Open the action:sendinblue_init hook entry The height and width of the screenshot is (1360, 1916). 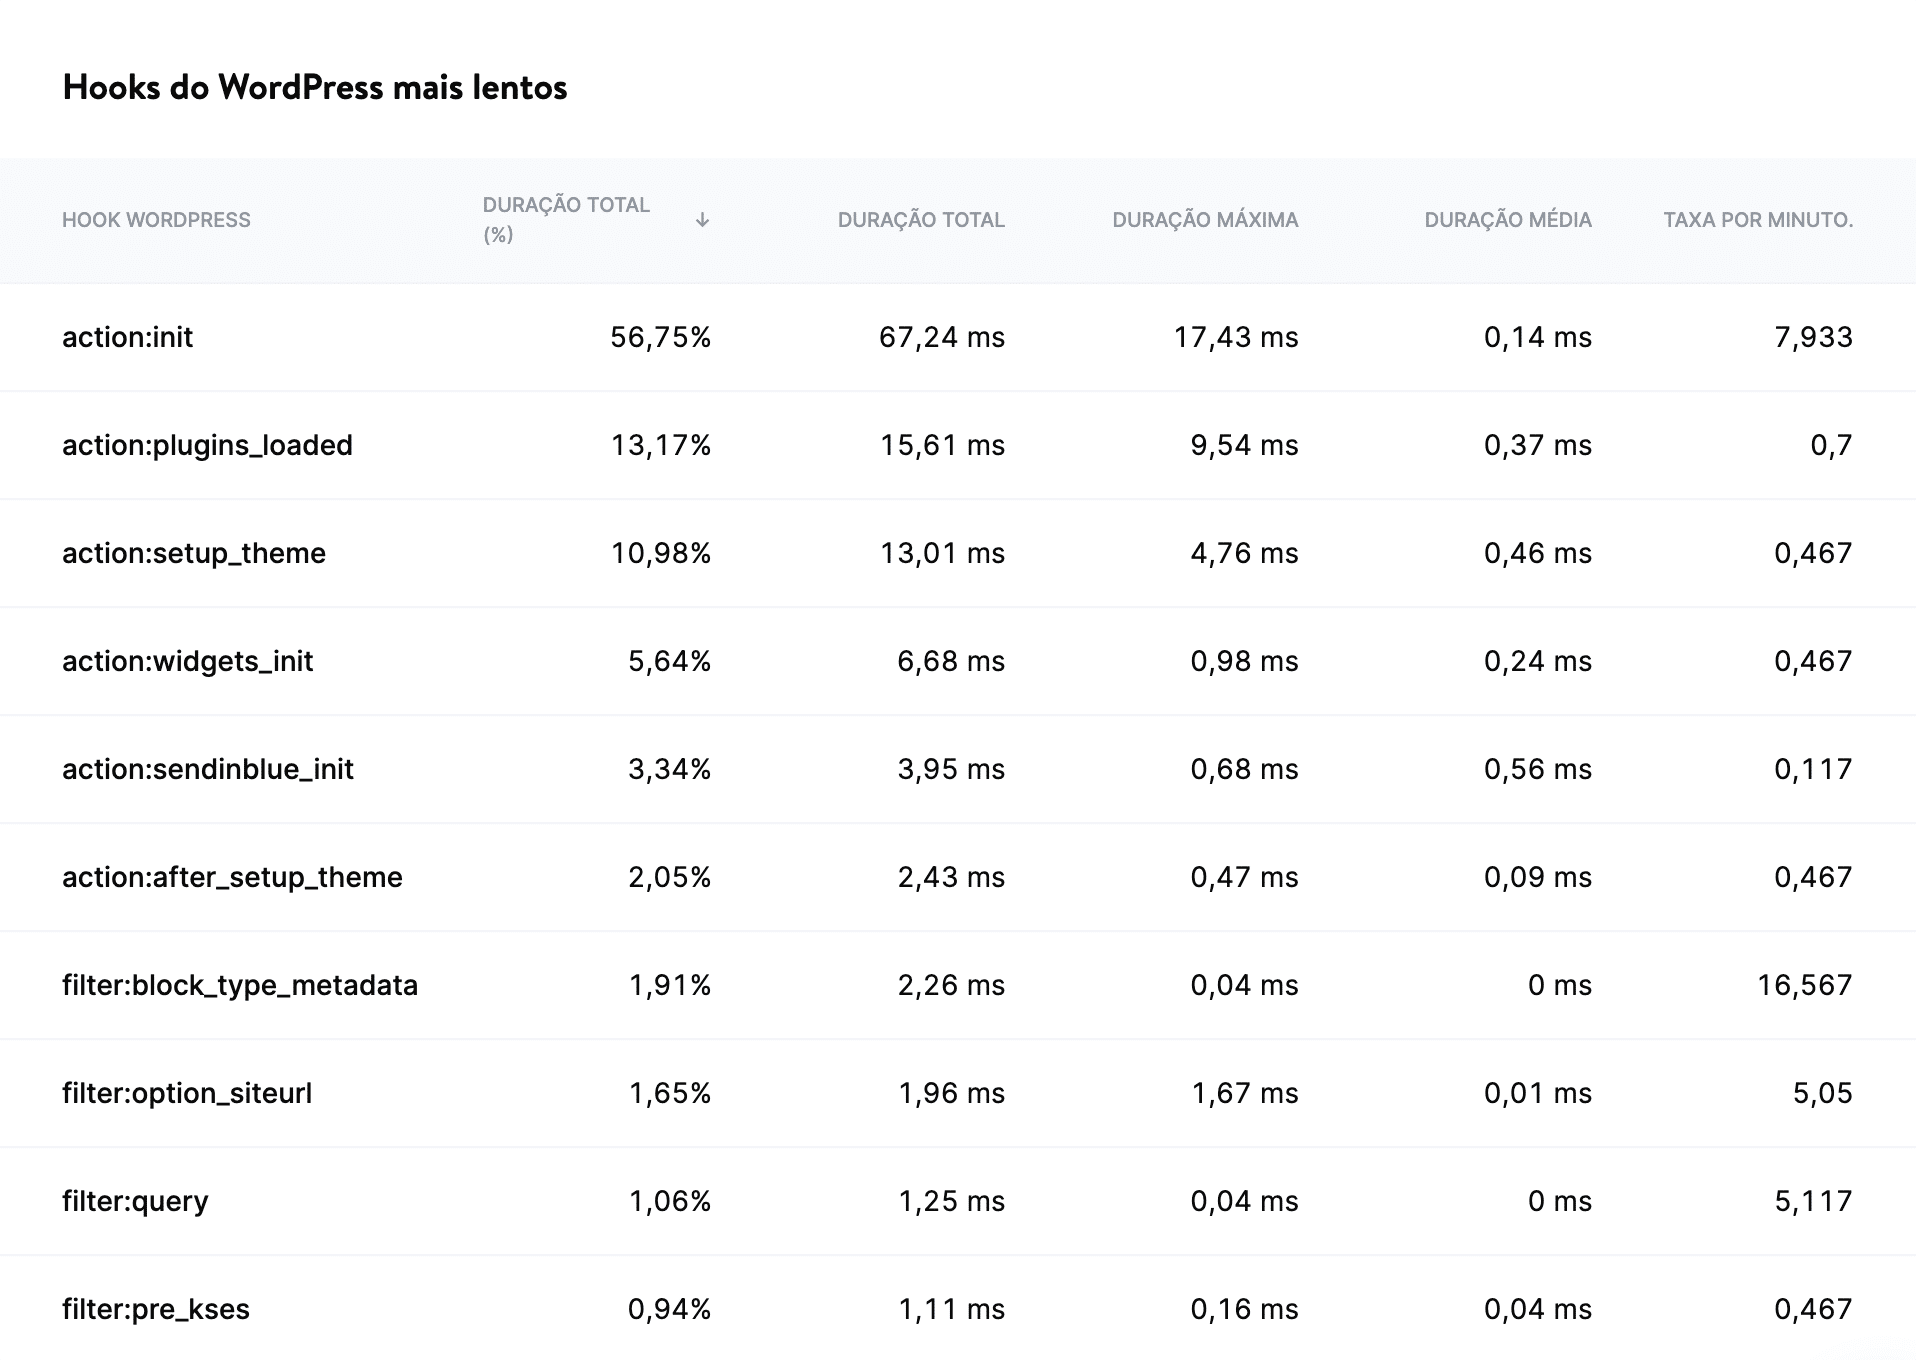tap(207, 768)
